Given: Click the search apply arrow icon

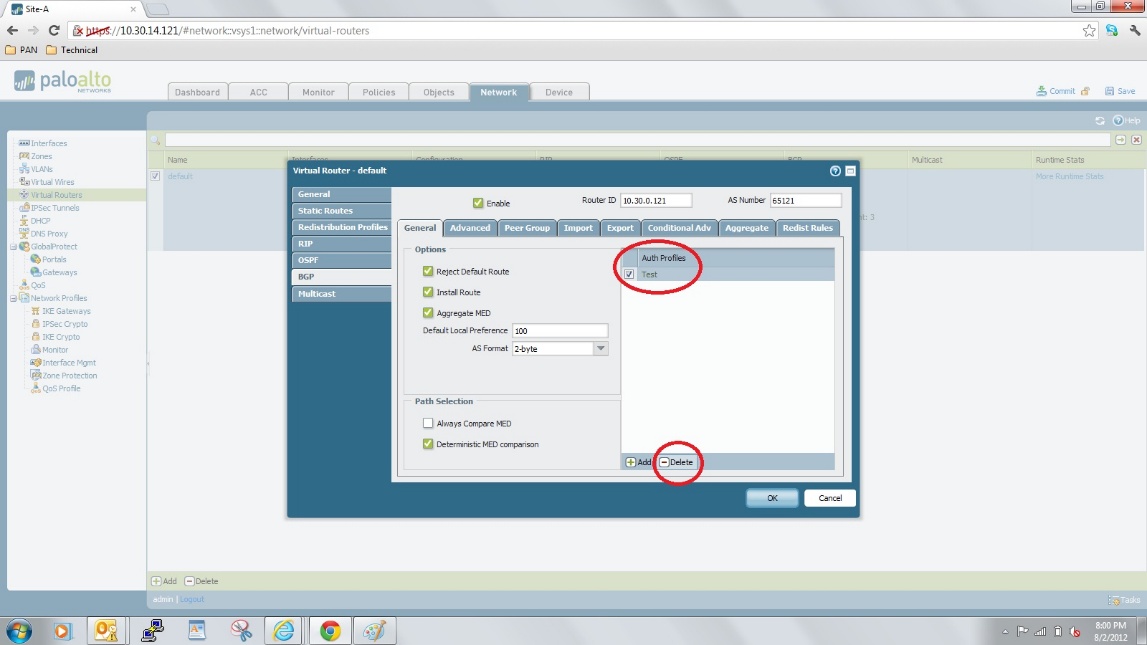Looking at the screenshot, I should click(1121, 140).
